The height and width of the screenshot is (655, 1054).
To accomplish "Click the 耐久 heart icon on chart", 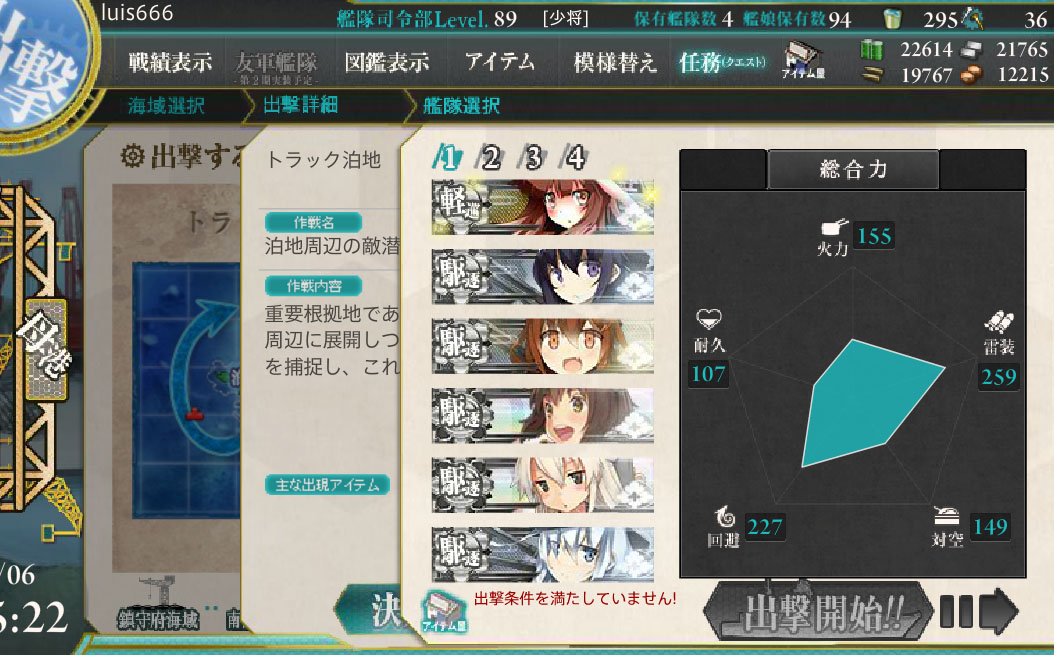I will coord(708,319).
